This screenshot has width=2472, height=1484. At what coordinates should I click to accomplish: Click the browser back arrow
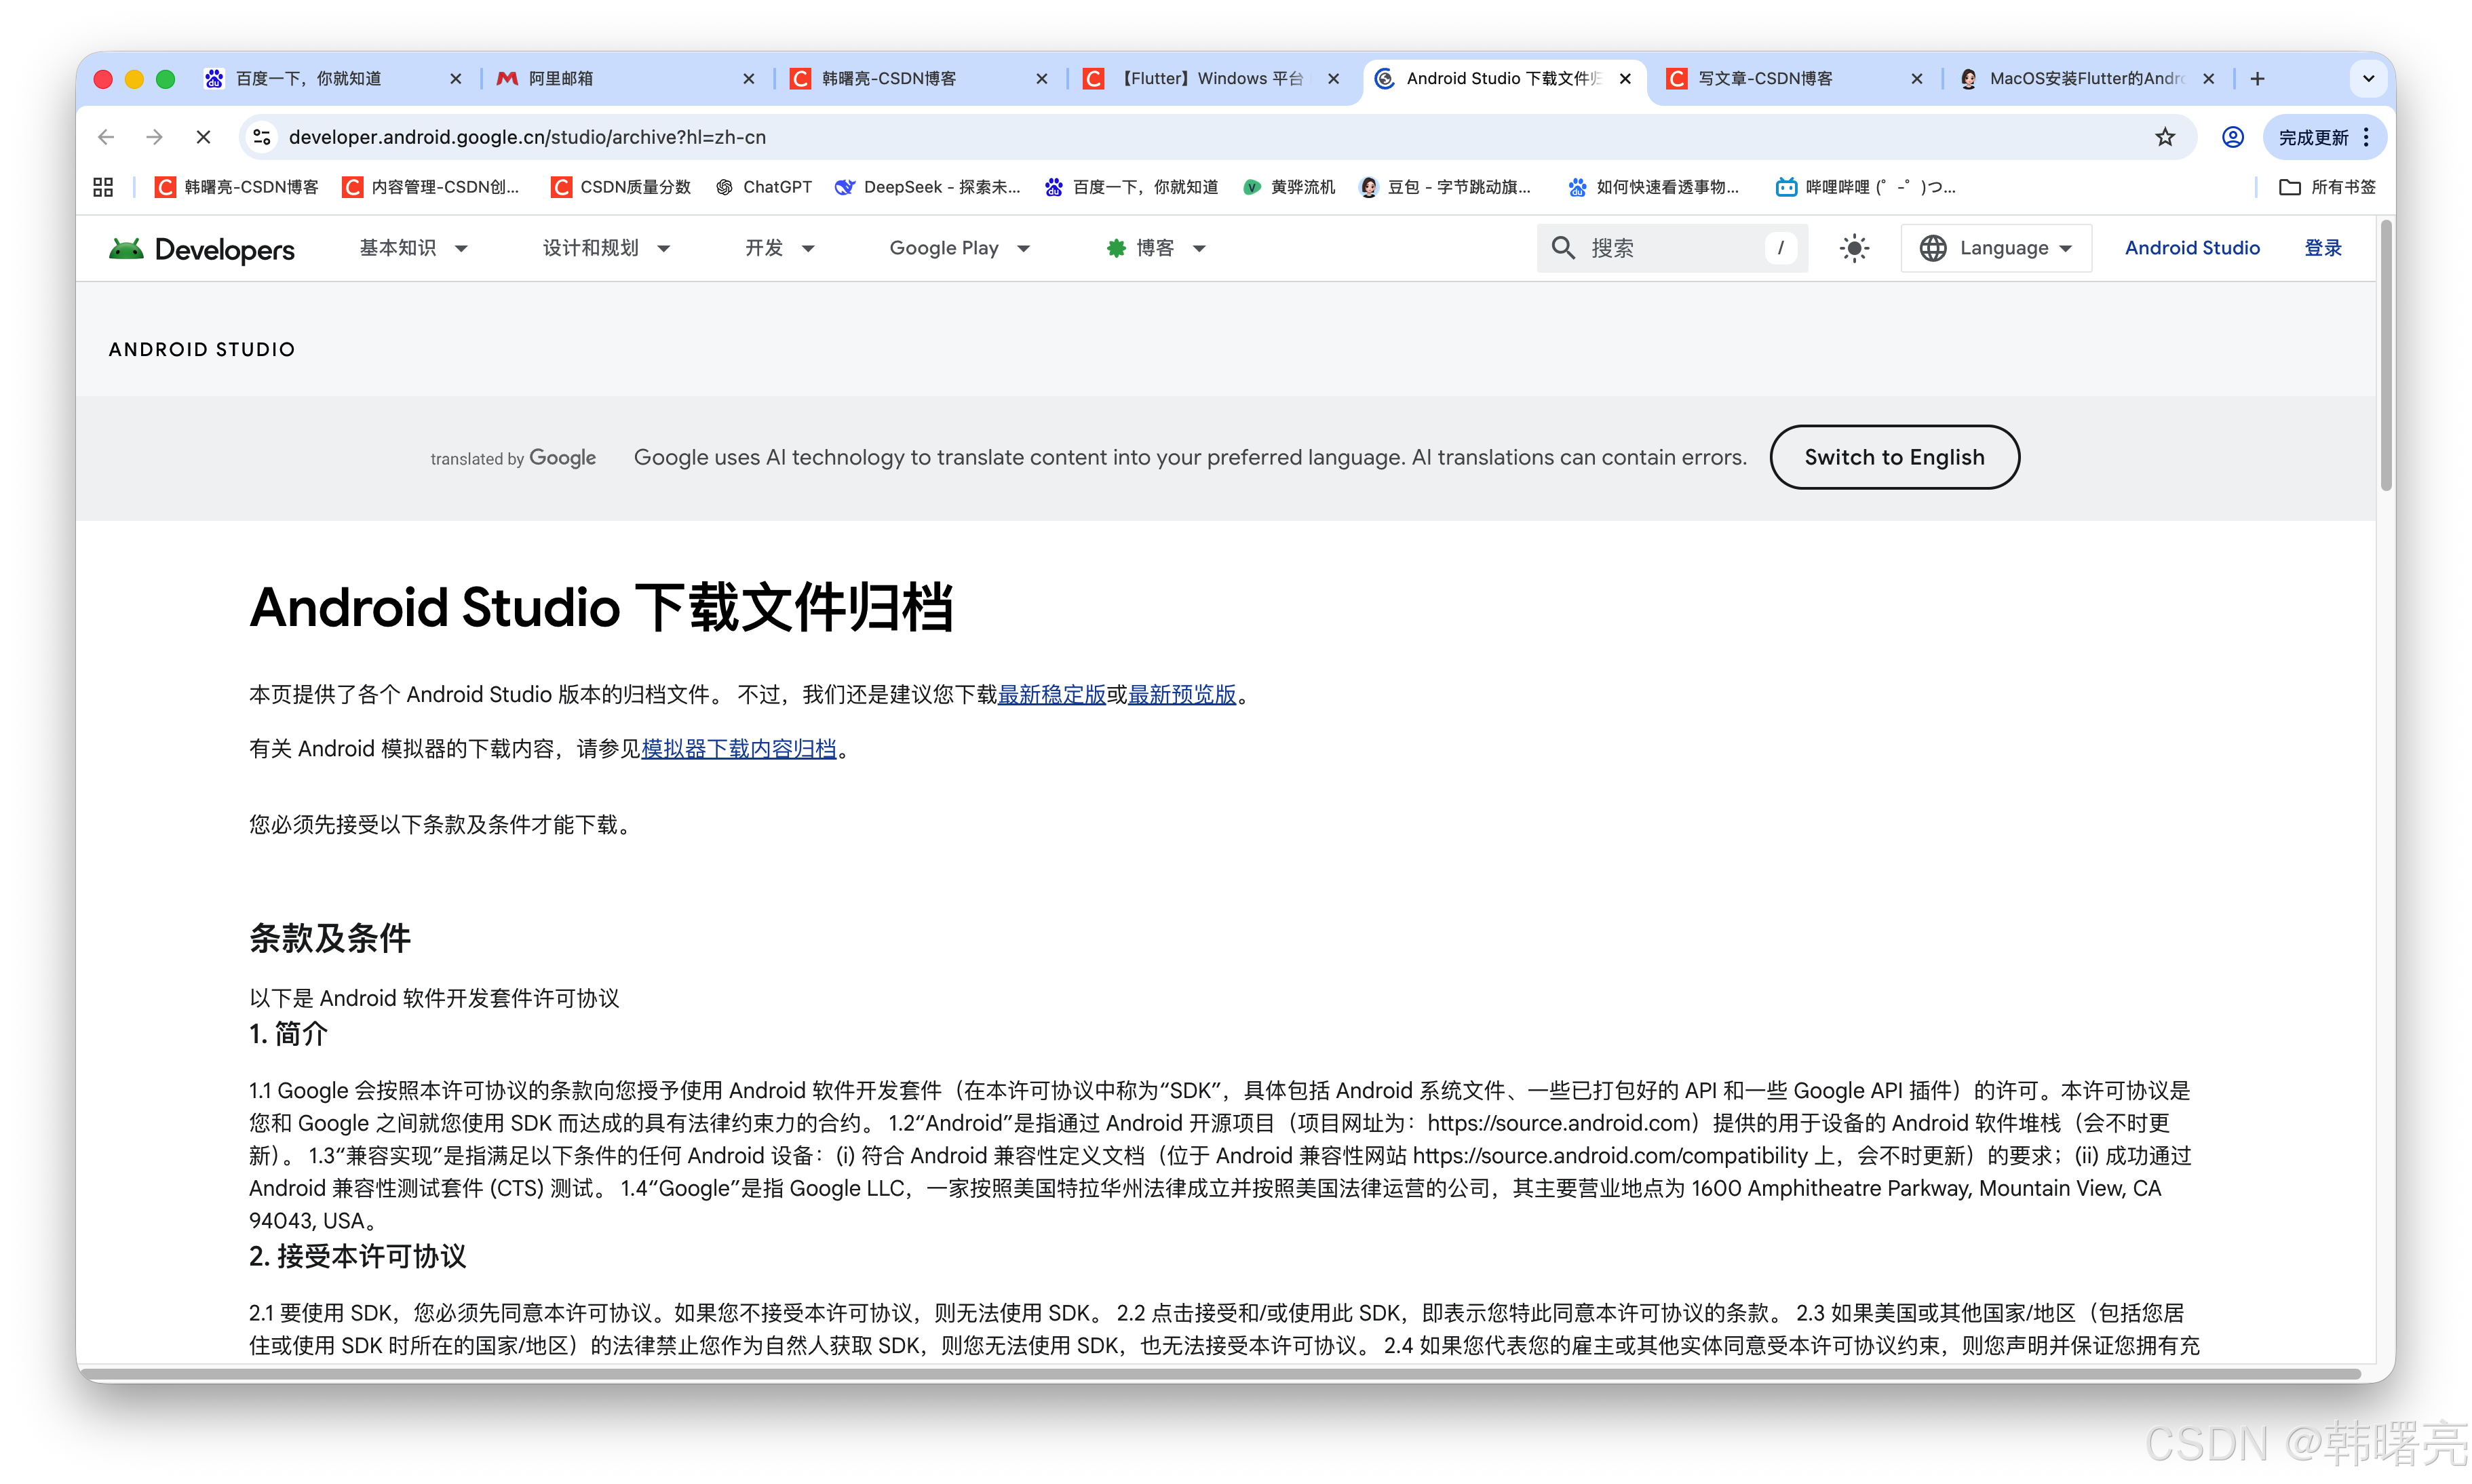tap(106, 137)
